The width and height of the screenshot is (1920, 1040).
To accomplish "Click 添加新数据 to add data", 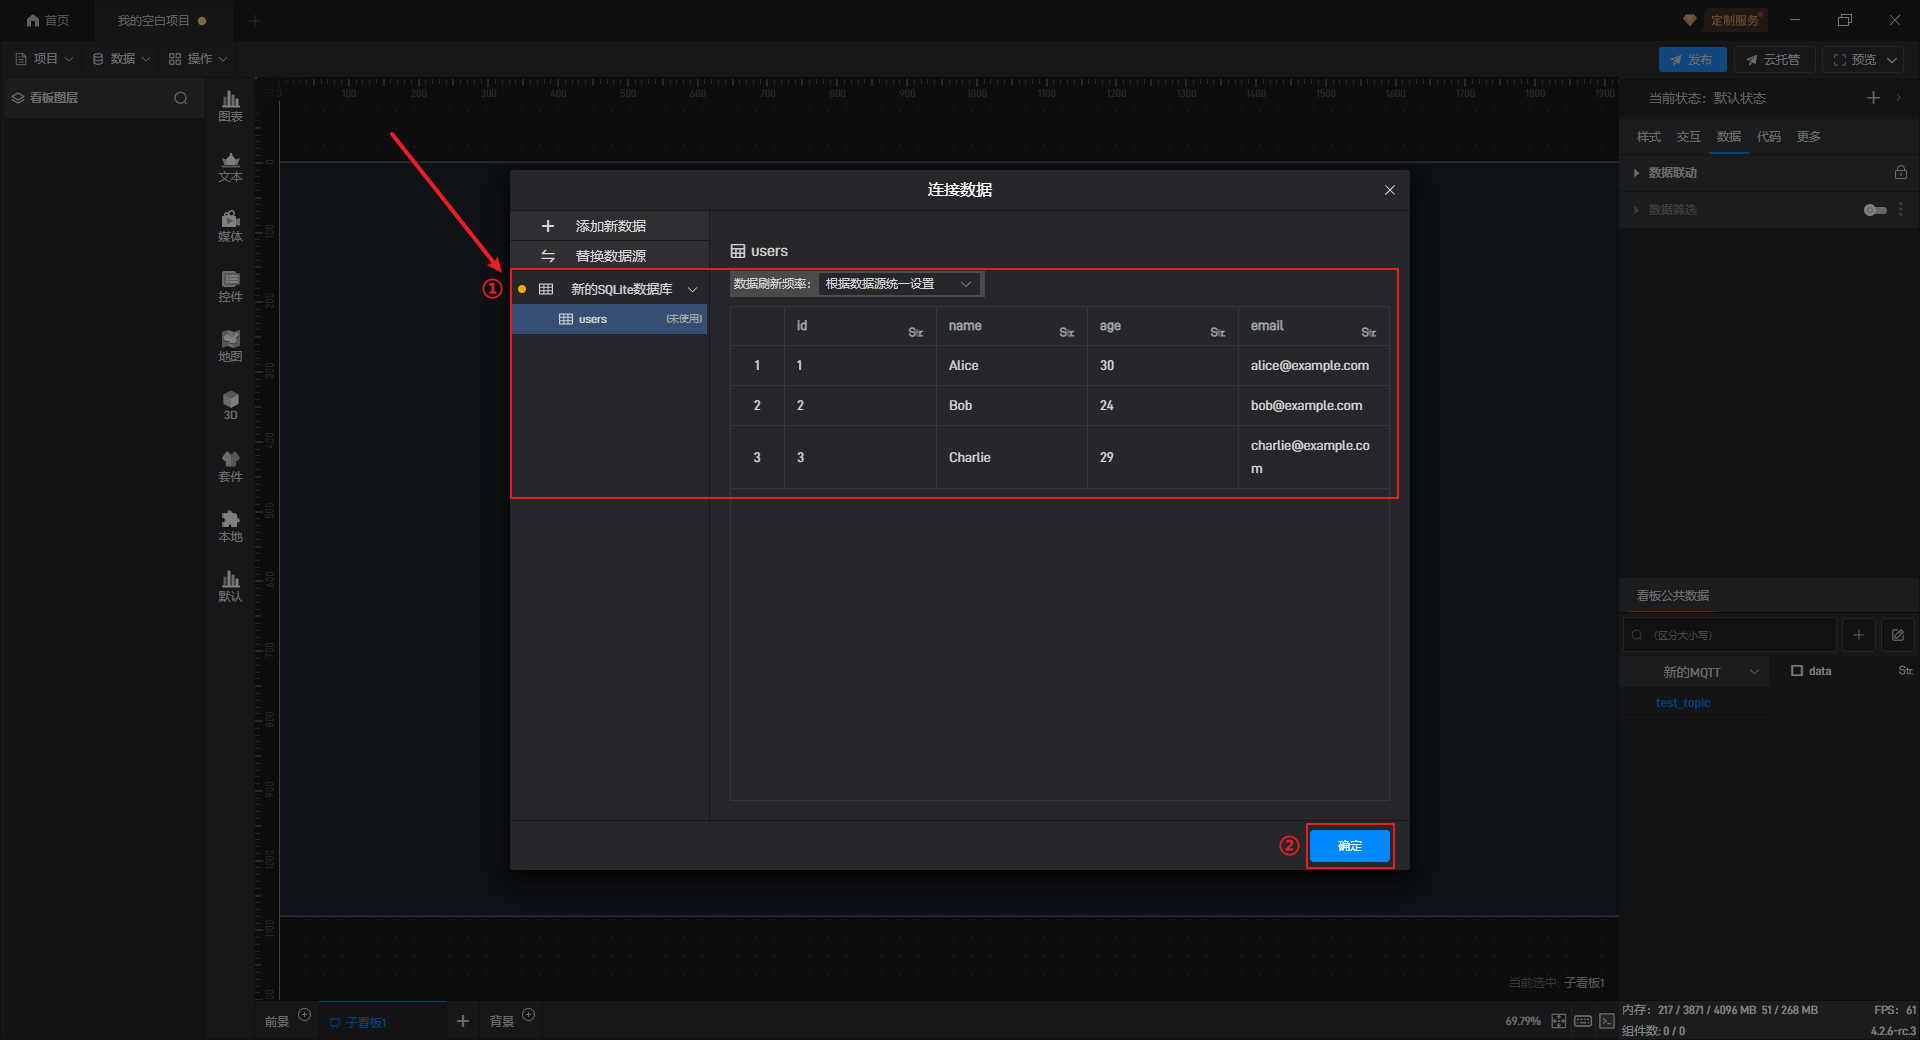I will 610,226.
